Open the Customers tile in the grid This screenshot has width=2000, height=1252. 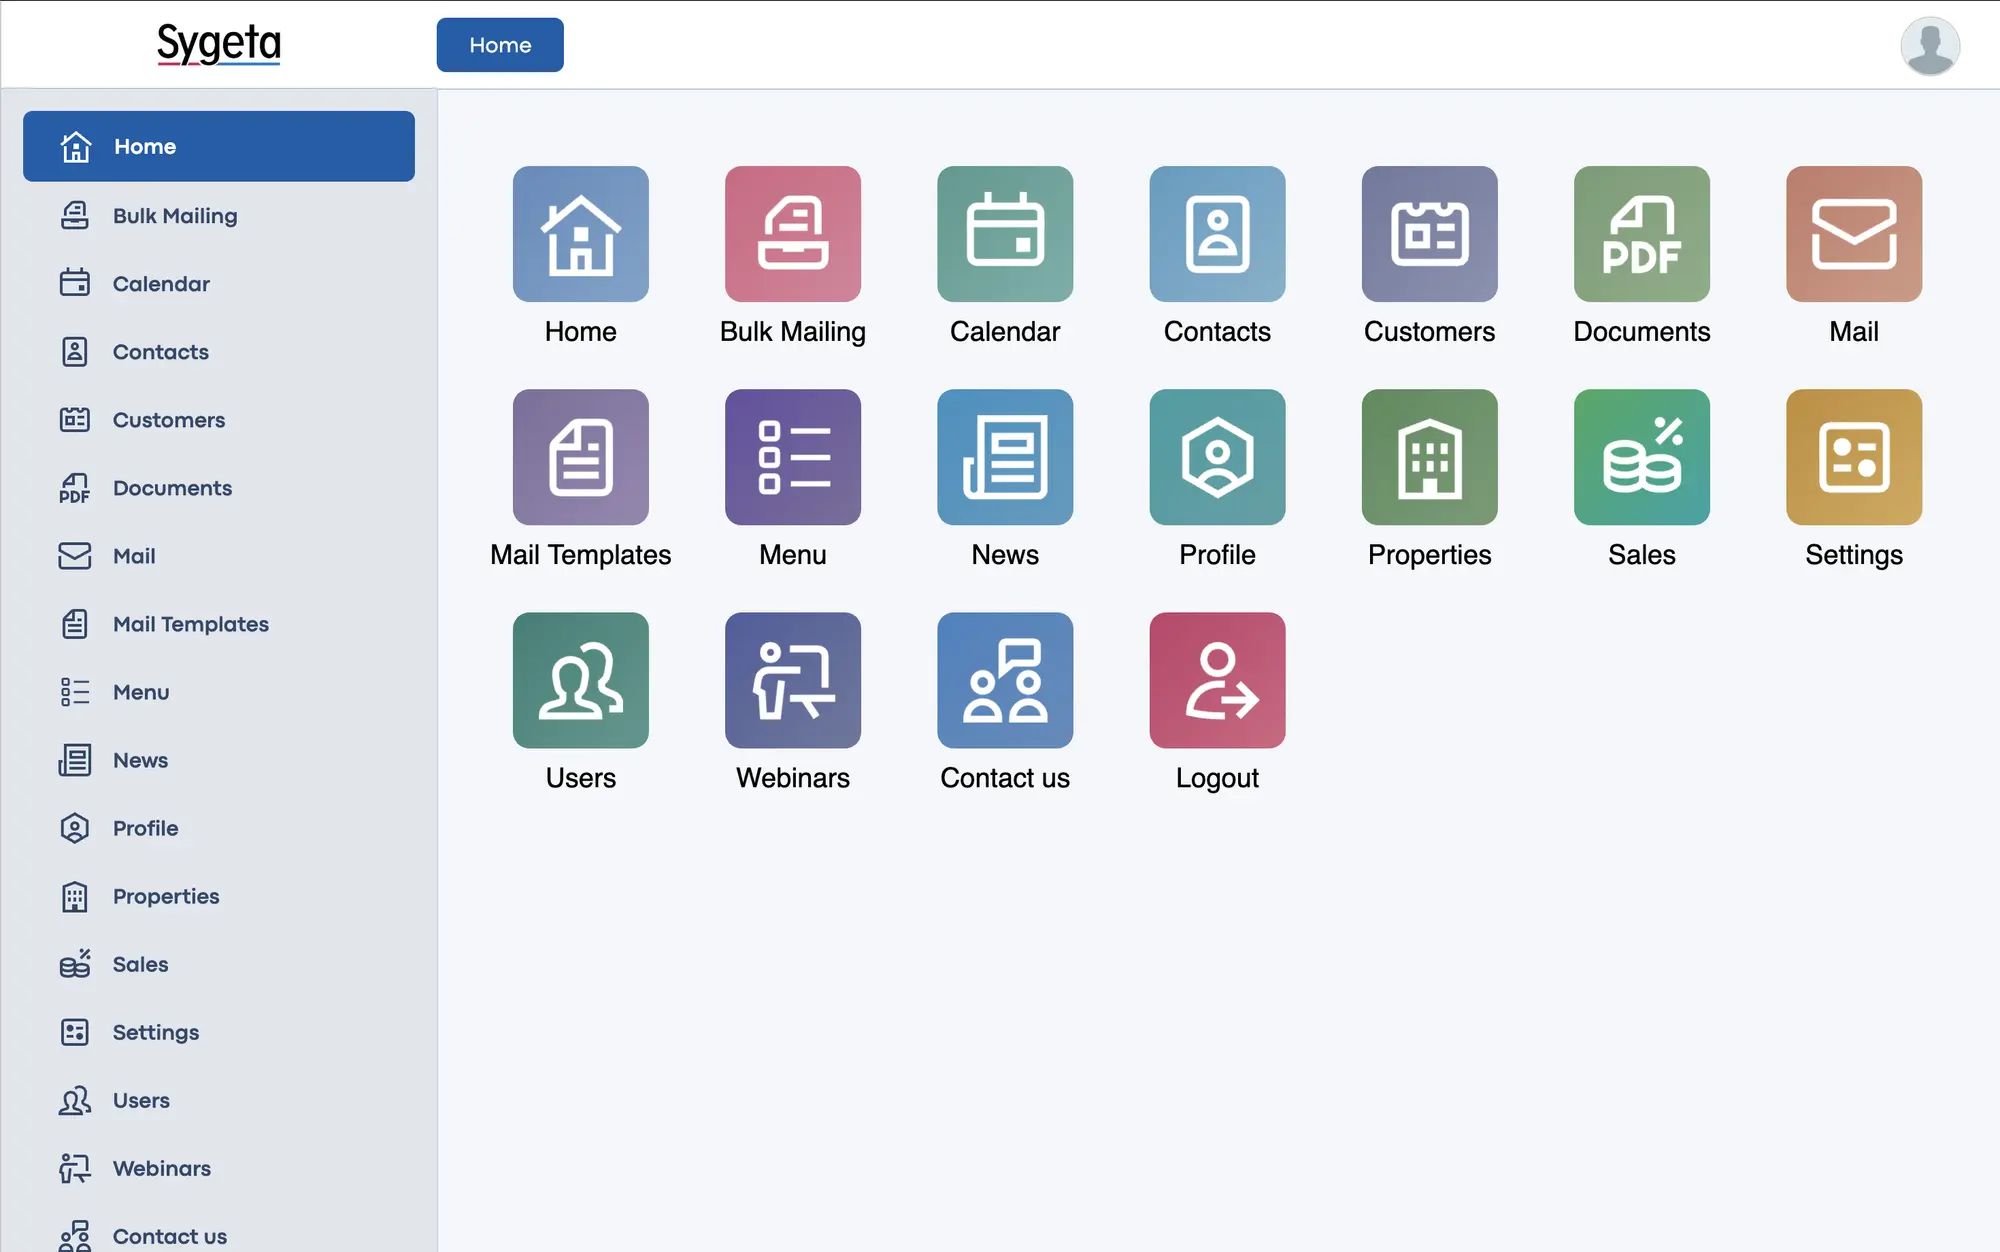(1429, 234)
